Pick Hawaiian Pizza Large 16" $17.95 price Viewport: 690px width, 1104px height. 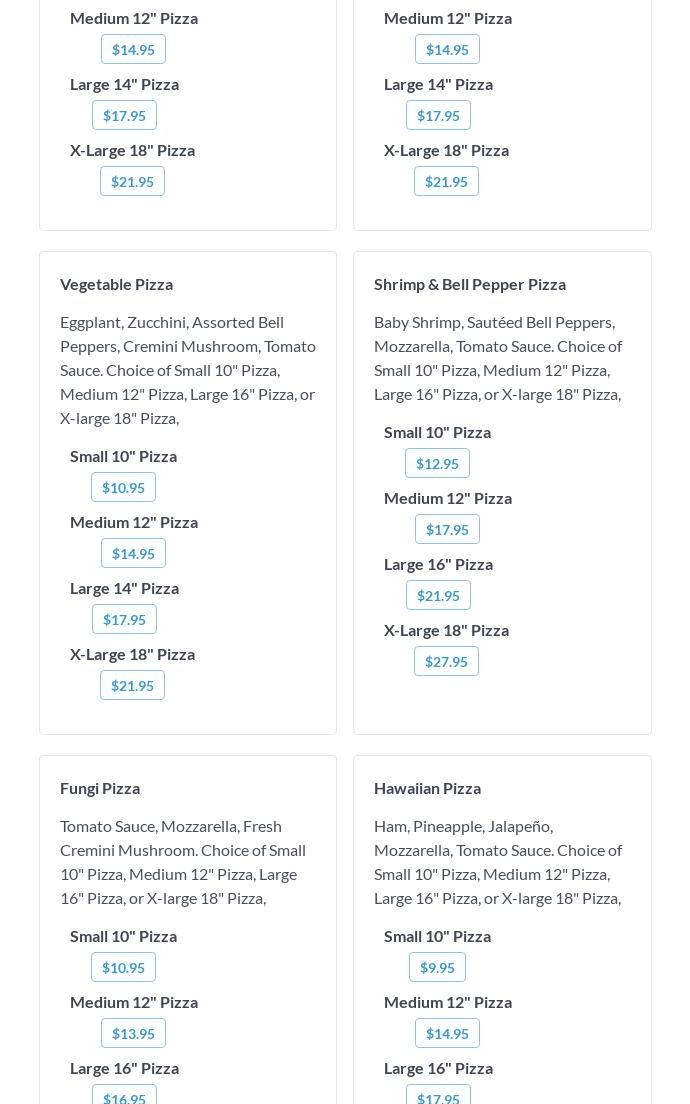pos(438,1096)
